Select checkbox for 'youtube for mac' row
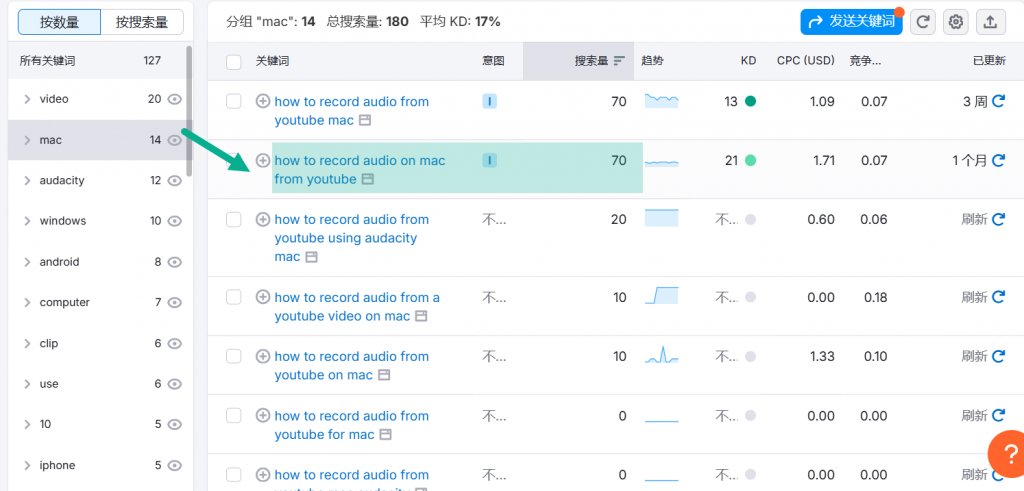 pyautogui.click(x=233, y=415)
